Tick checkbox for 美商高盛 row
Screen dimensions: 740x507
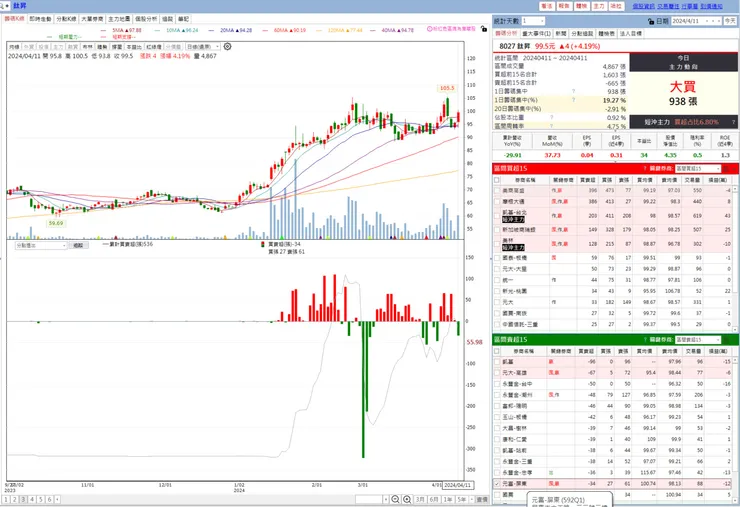pos(496,191)
